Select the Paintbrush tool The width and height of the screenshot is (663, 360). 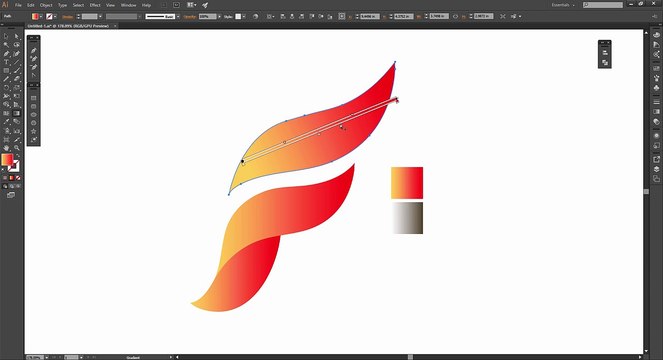tap(16, 71)
